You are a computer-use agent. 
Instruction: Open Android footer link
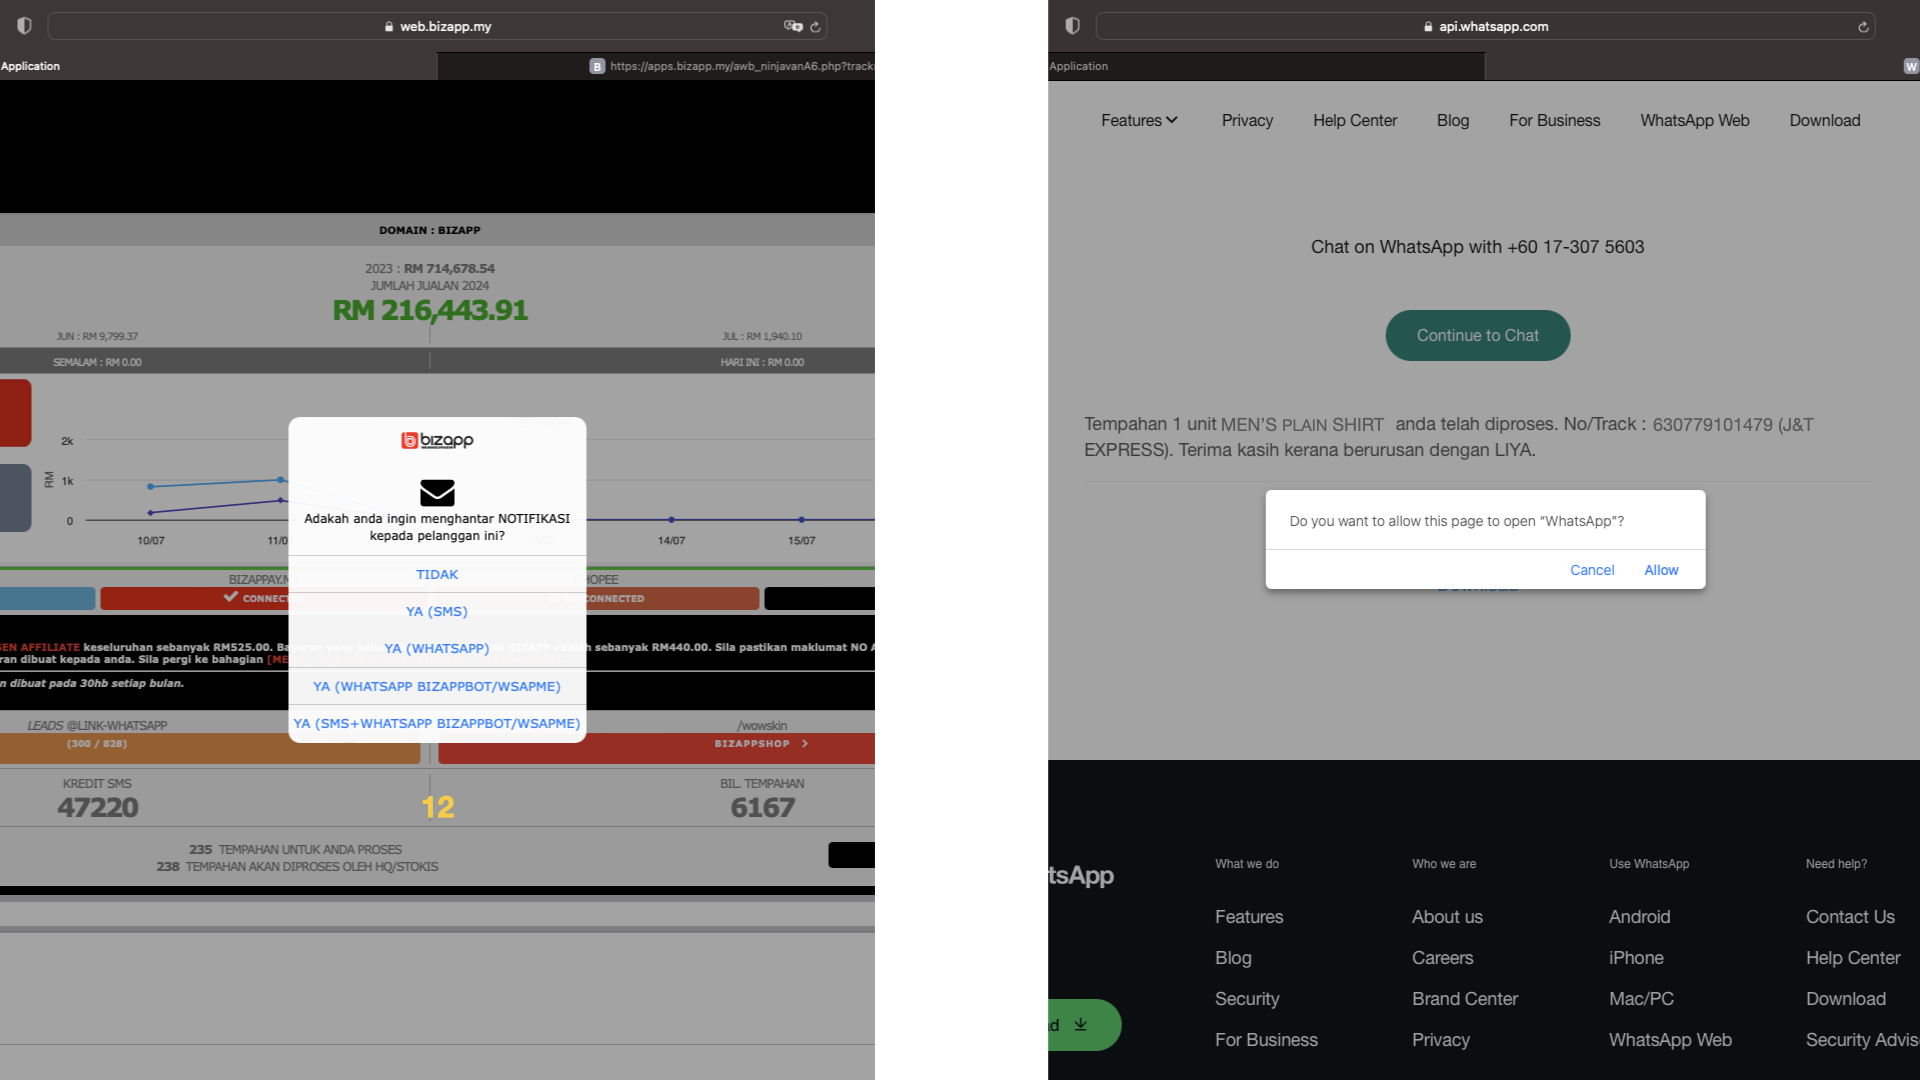pos(1639,917)
